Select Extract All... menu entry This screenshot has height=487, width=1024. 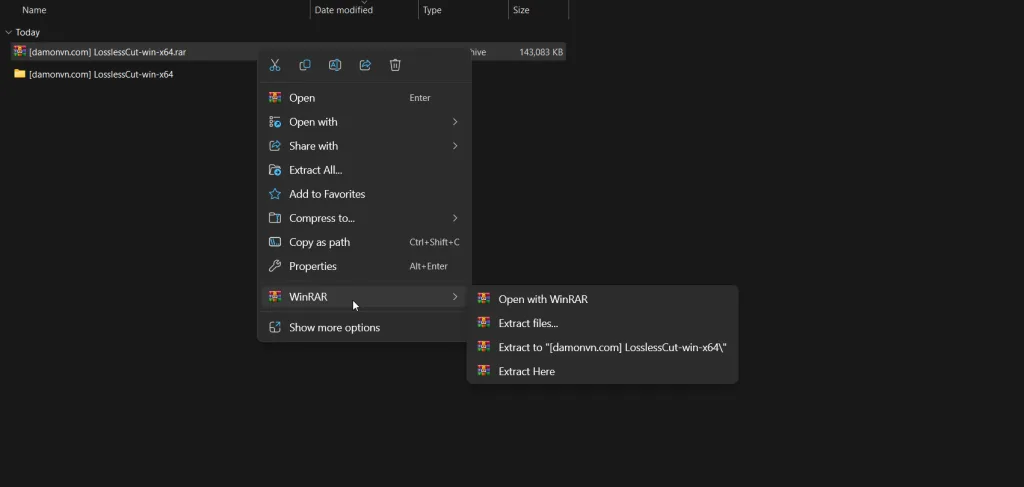[x=315, y=170]
